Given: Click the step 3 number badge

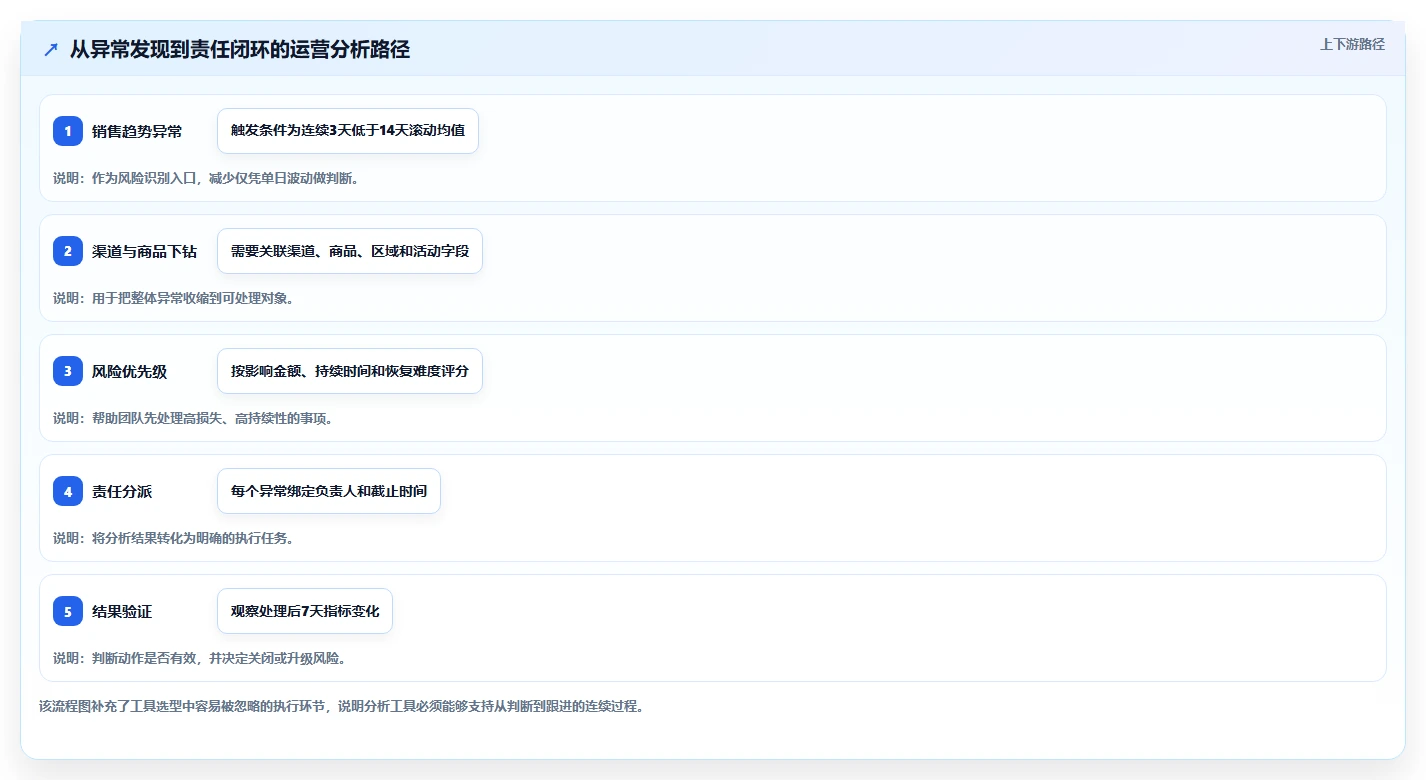Looking at the screenshot, I should tap(68, 371).
